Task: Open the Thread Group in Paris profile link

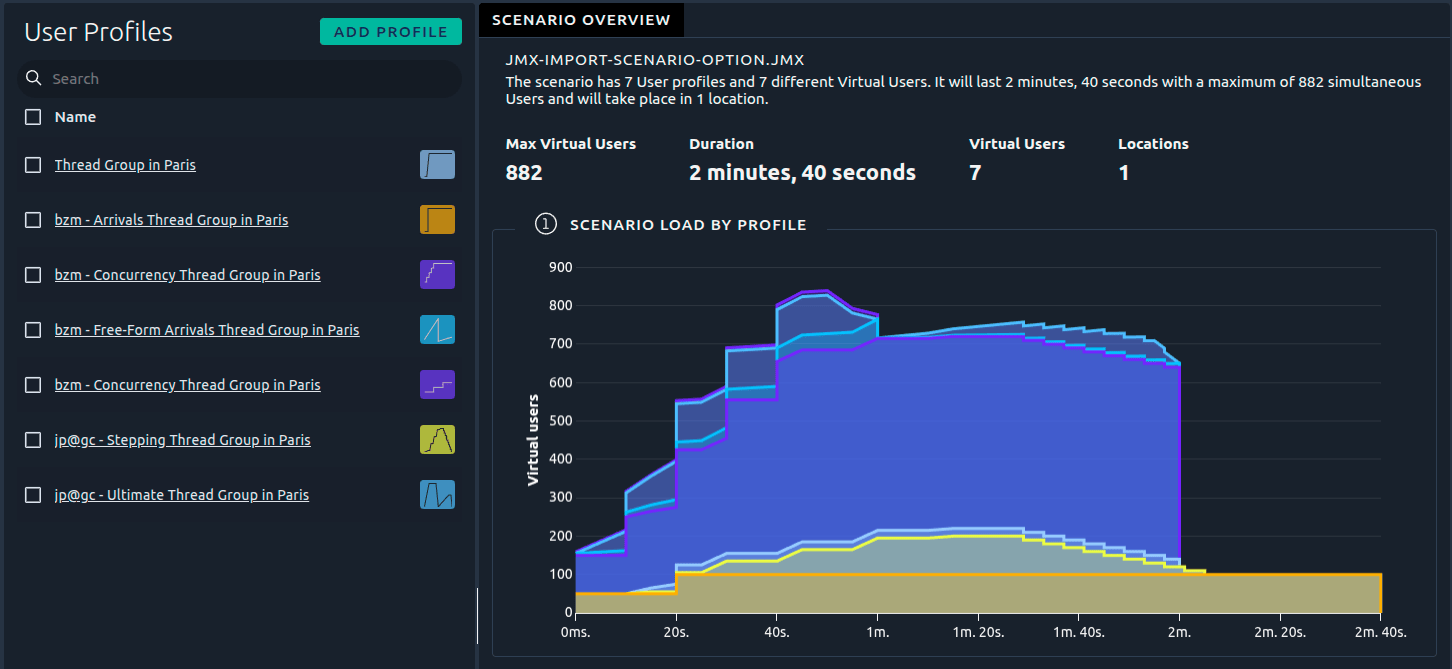Action: 125,164
